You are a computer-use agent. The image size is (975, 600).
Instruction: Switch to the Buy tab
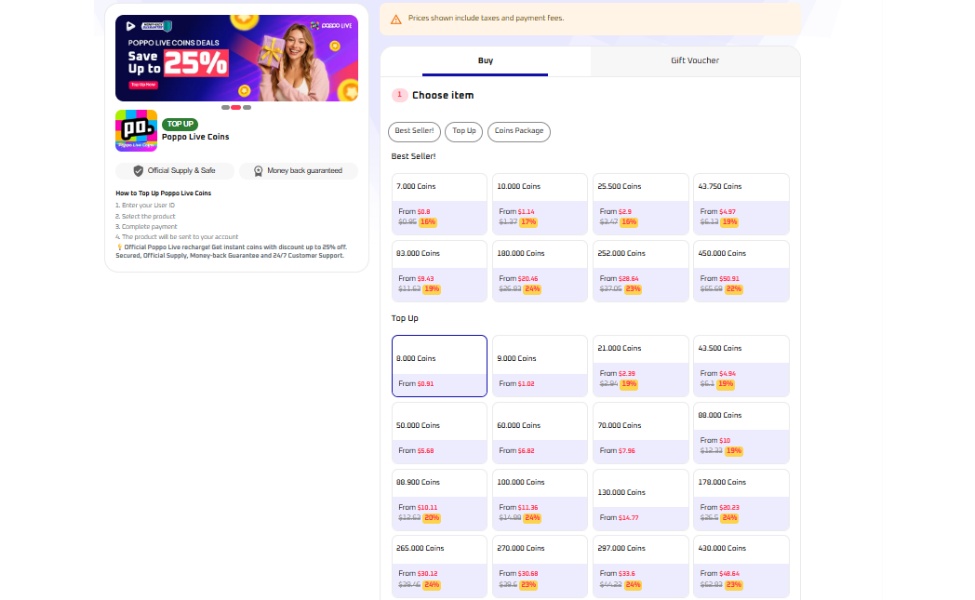tap(485, 61)
